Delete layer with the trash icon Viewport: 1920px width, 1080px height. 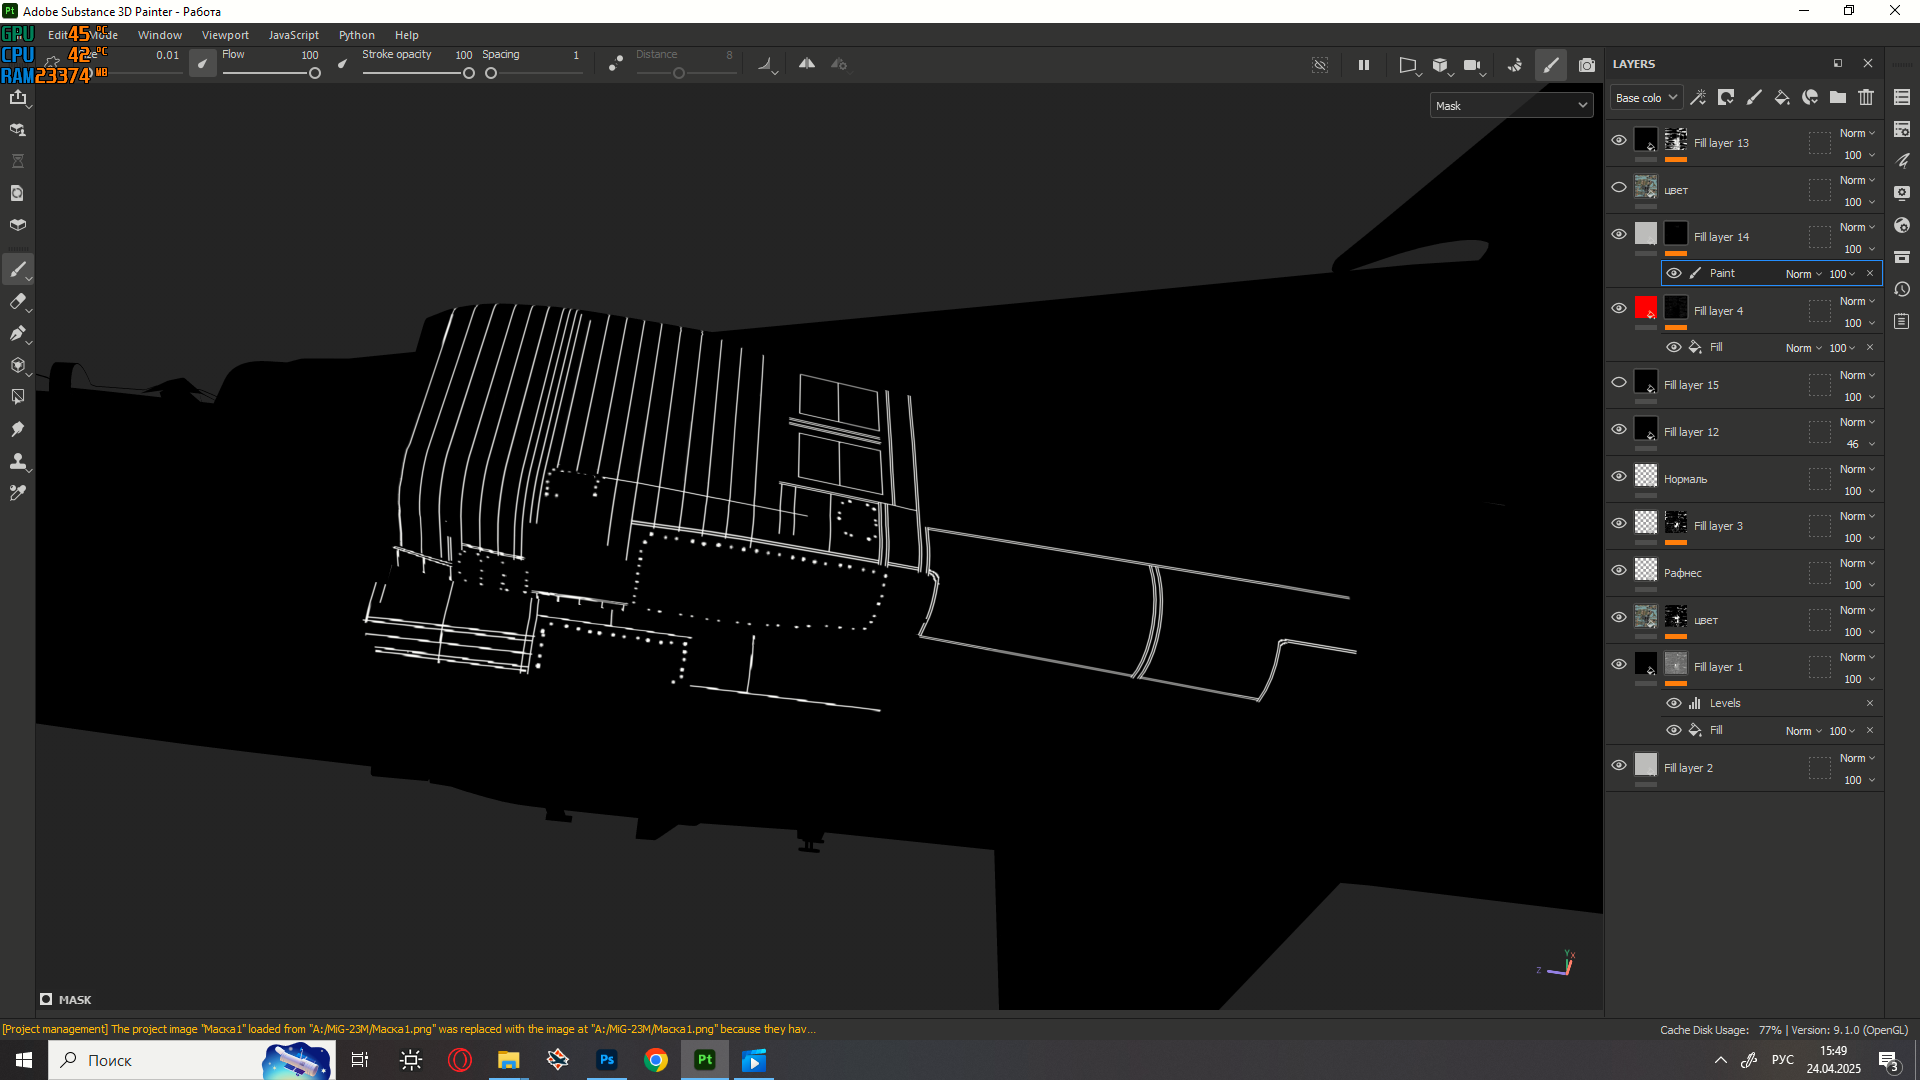point(1866,97)
